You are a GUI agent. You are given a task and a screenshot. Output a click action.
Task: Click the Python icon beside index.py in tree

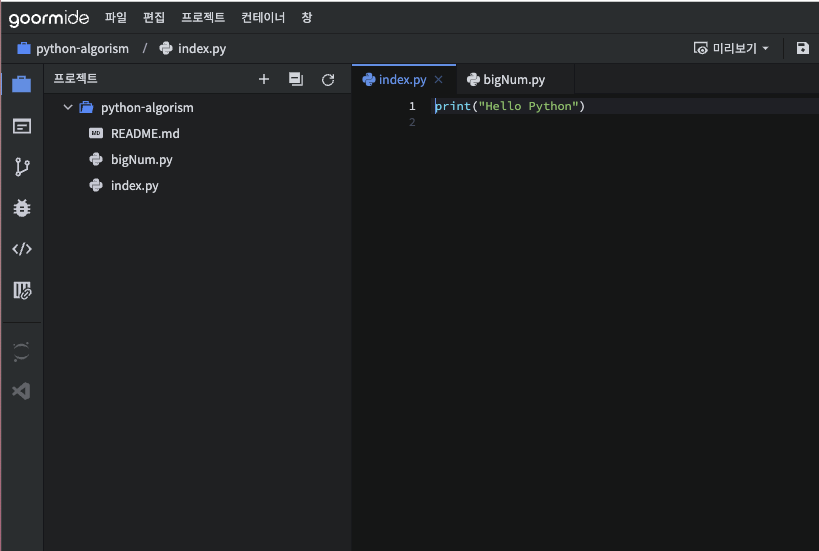(x=96, y=185)
